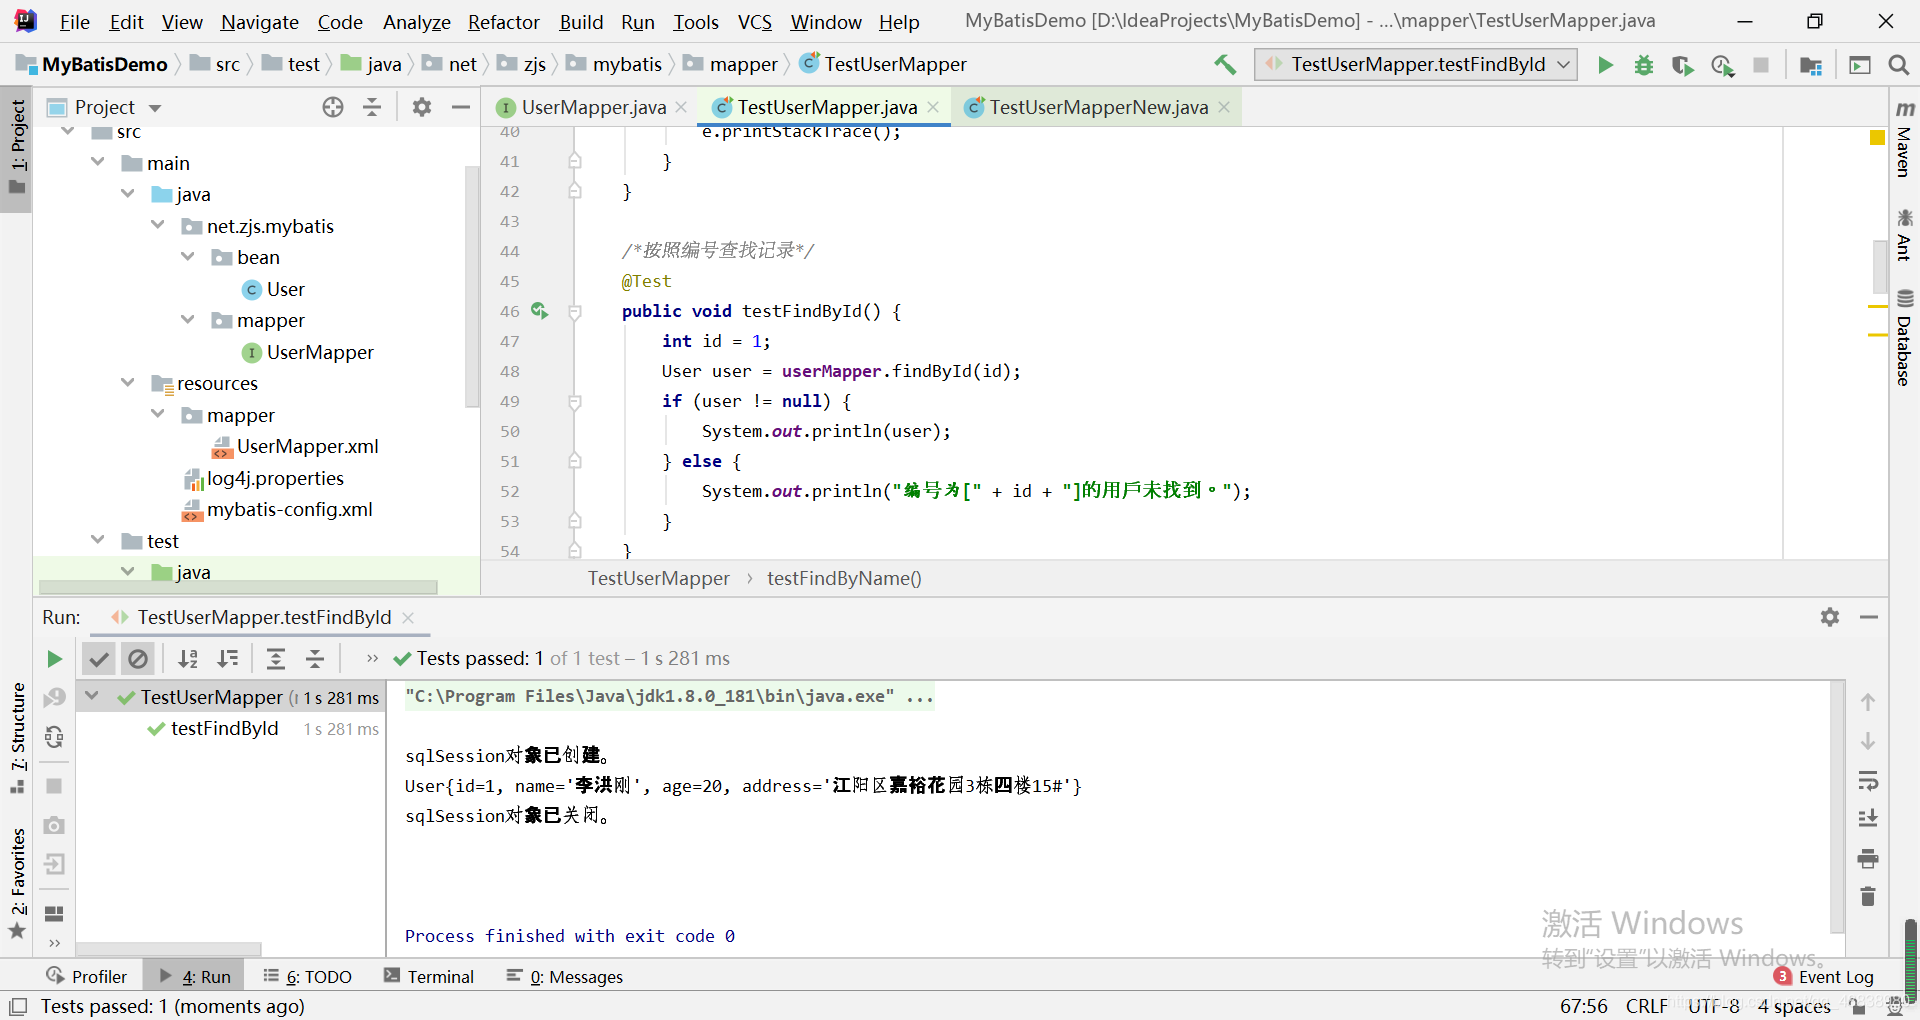Click the editor vertical scrollbar thumb
The height and width of the screenshot is (1020, 1920).
point(1879,265)
